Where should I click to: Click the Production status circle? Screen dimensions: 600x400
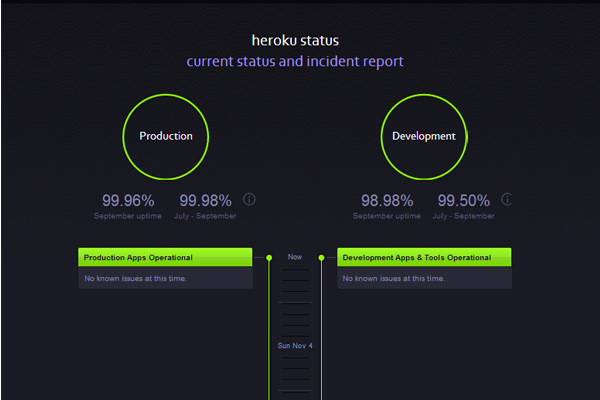[166, 137]
